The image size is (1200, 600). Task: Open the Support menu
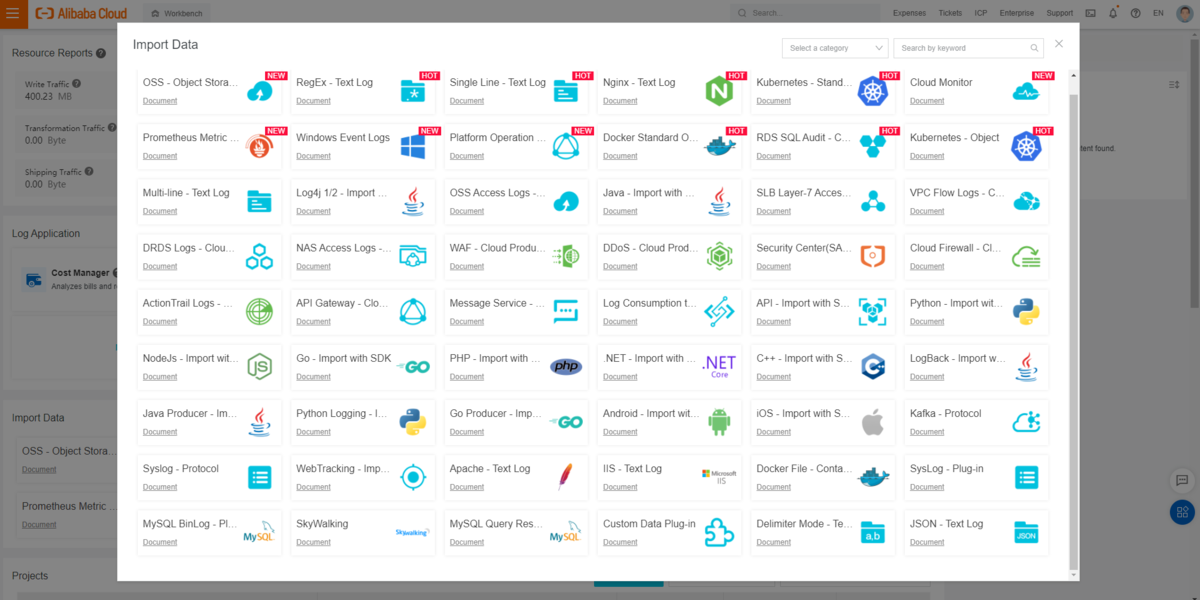[x=1060, y=13]
